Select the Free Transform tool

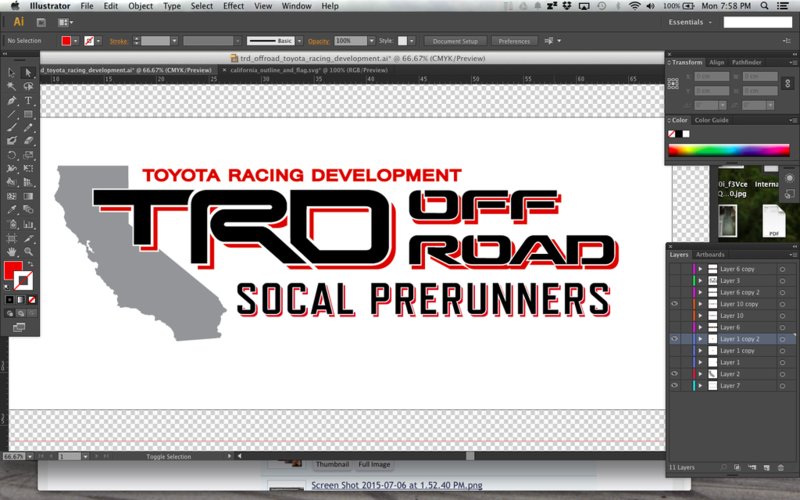pos(28,168)
